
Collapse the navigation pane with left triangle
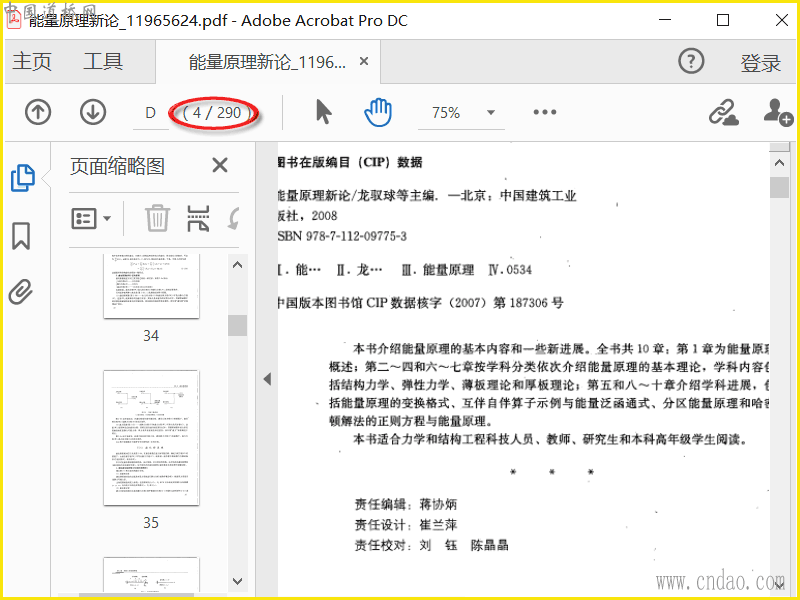click(x=267, y=379)
